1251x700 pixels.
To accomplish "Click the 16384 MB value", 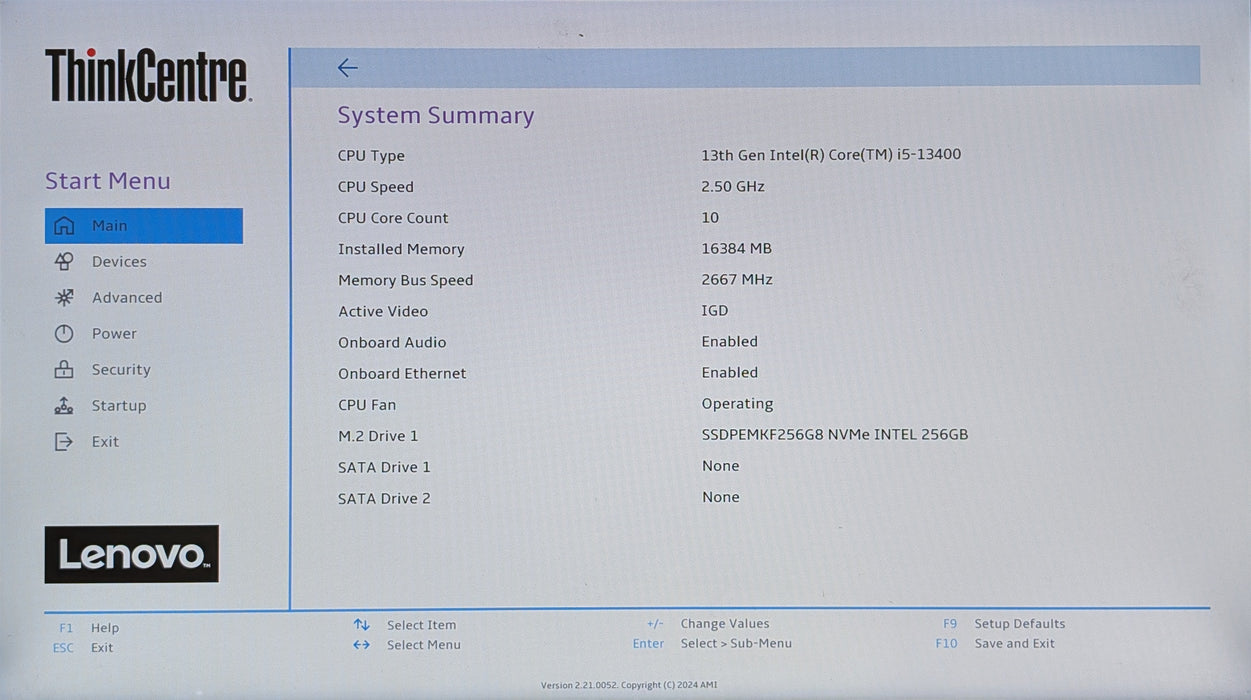I will tap(737, 249).
